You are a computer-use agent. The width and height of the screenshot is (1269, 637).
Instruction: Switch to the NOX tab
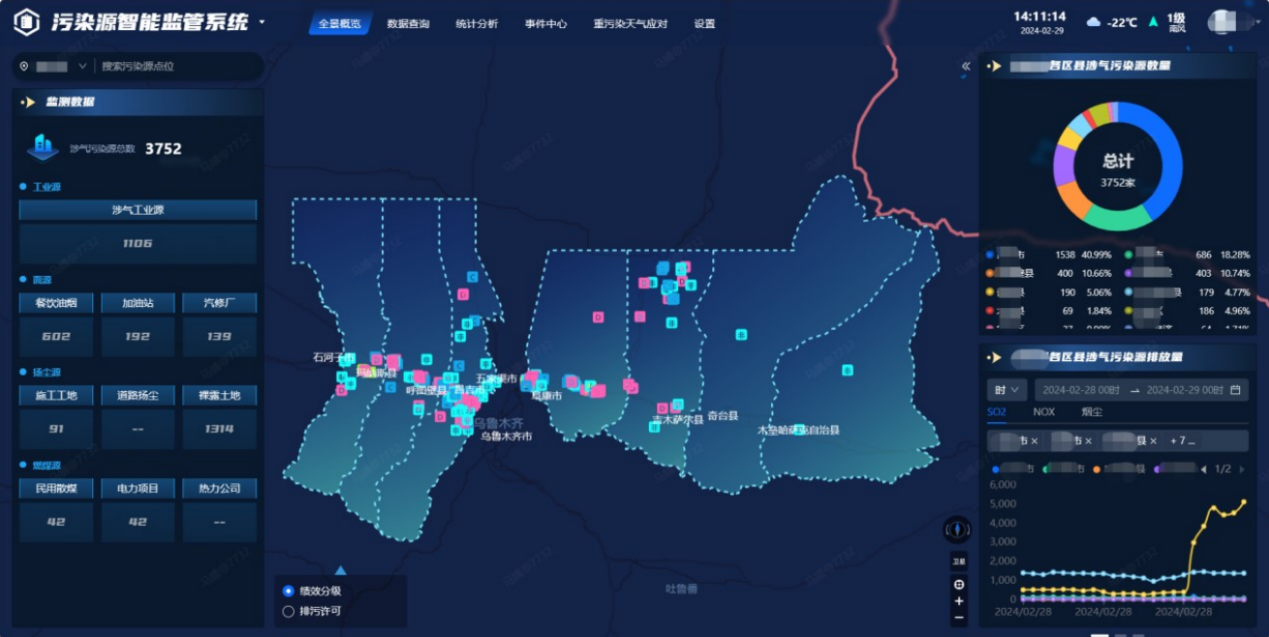pyautogui.click(x=1043, y=412)
